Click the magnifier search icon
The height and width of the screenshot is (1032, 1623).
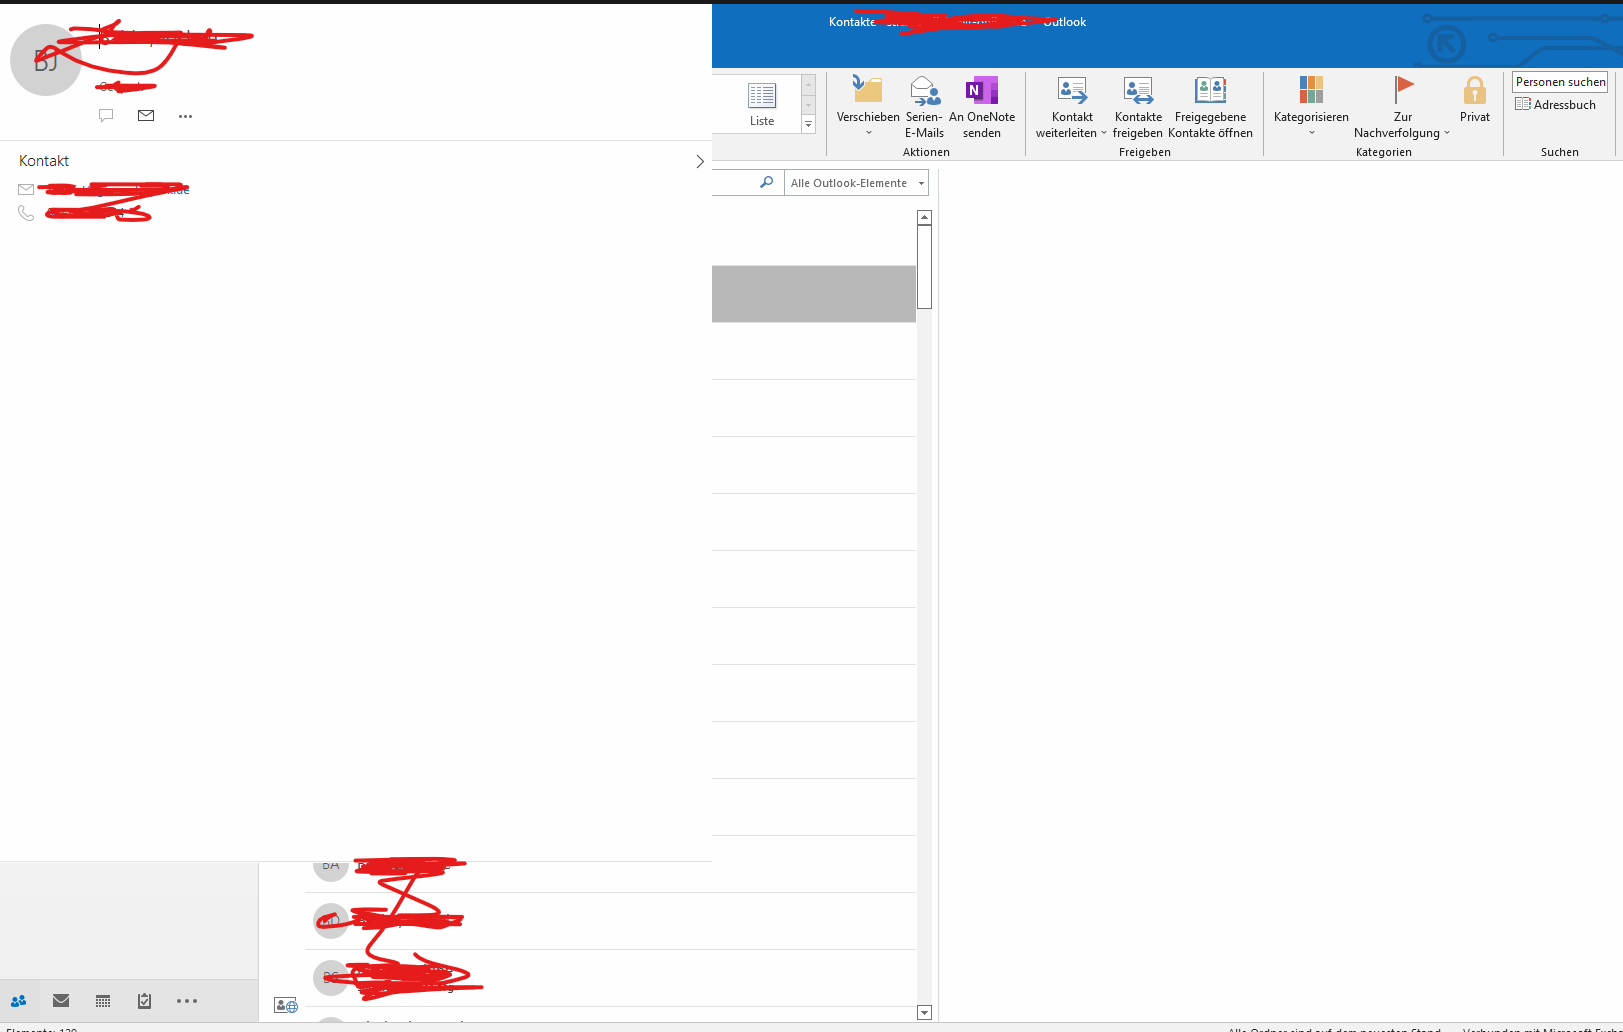tap(767, 182)
